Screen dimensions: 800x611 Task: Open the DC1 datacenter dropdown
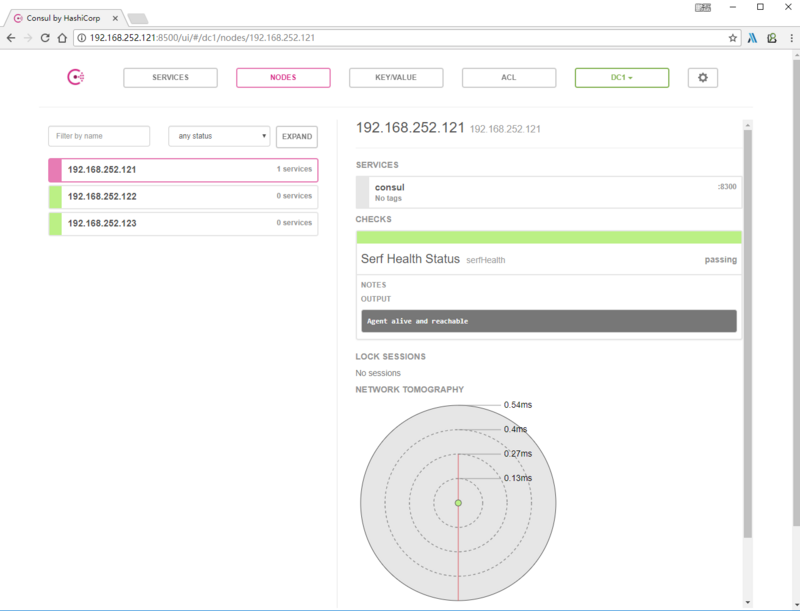tap(621, 78)
